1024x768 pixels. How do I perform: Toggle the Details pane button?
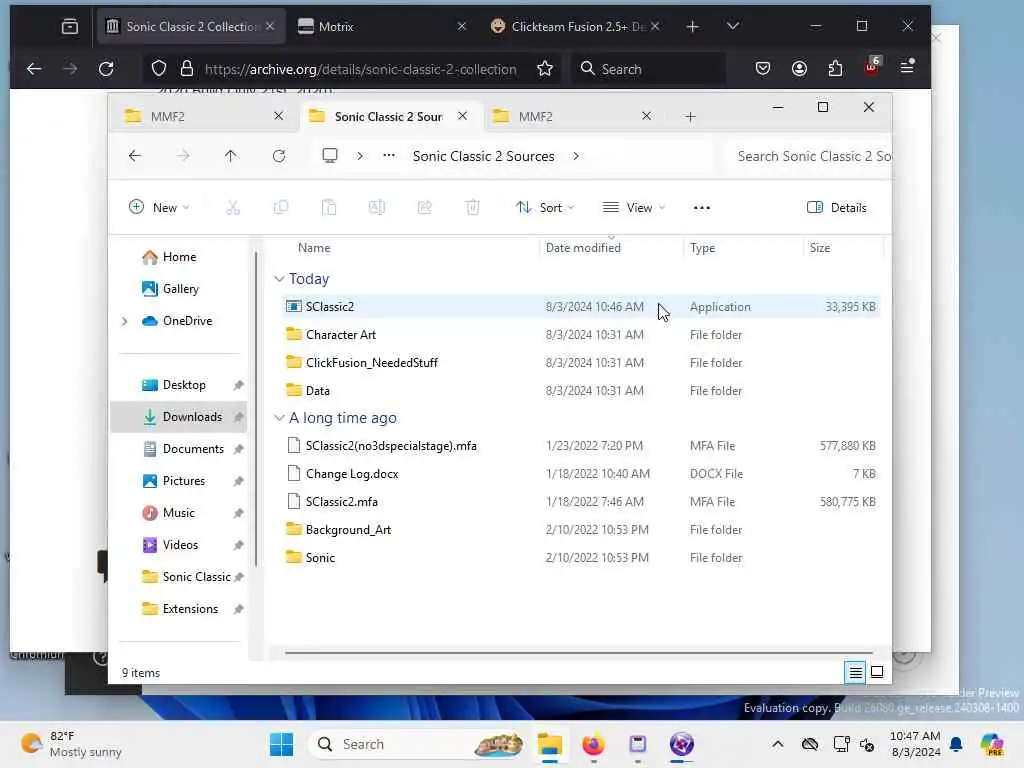tap(837, 208)
